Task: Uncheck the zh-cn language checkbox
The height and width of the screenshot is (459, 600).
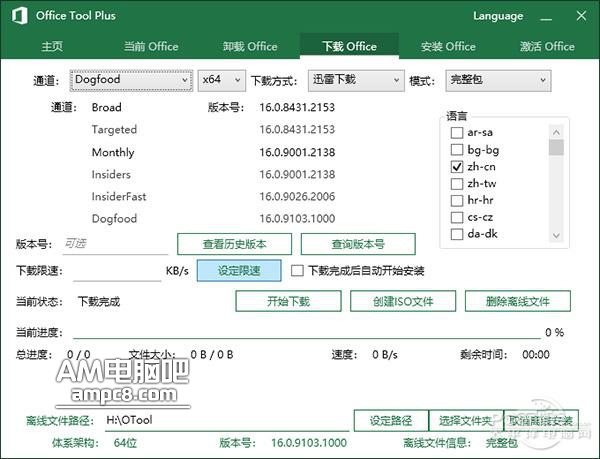Action: click(x=457, y=166)
